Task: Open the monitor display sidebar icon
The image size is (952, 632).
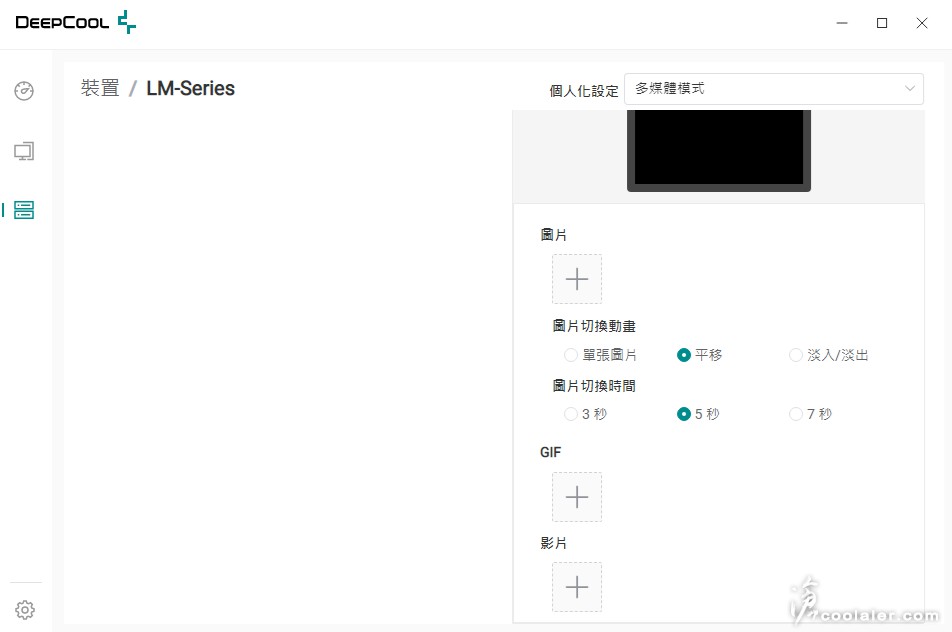Action: (x=24, y=151)
